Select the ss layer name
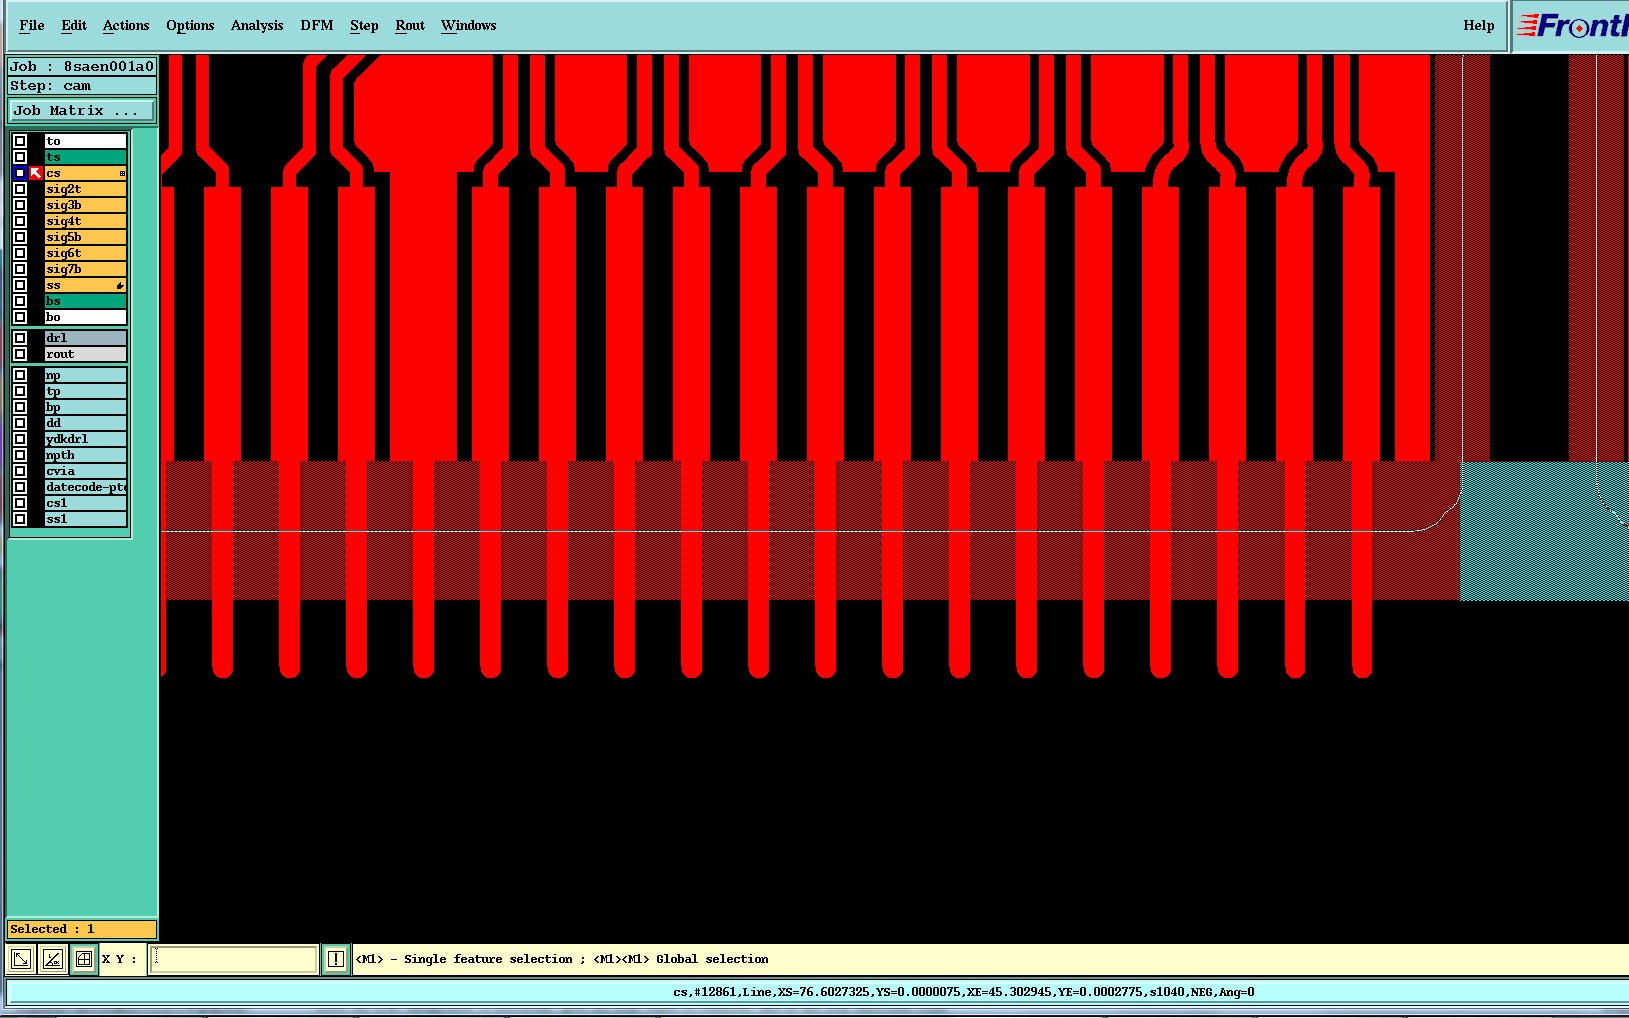1629x1018 pixels. (x=85, y=285)
